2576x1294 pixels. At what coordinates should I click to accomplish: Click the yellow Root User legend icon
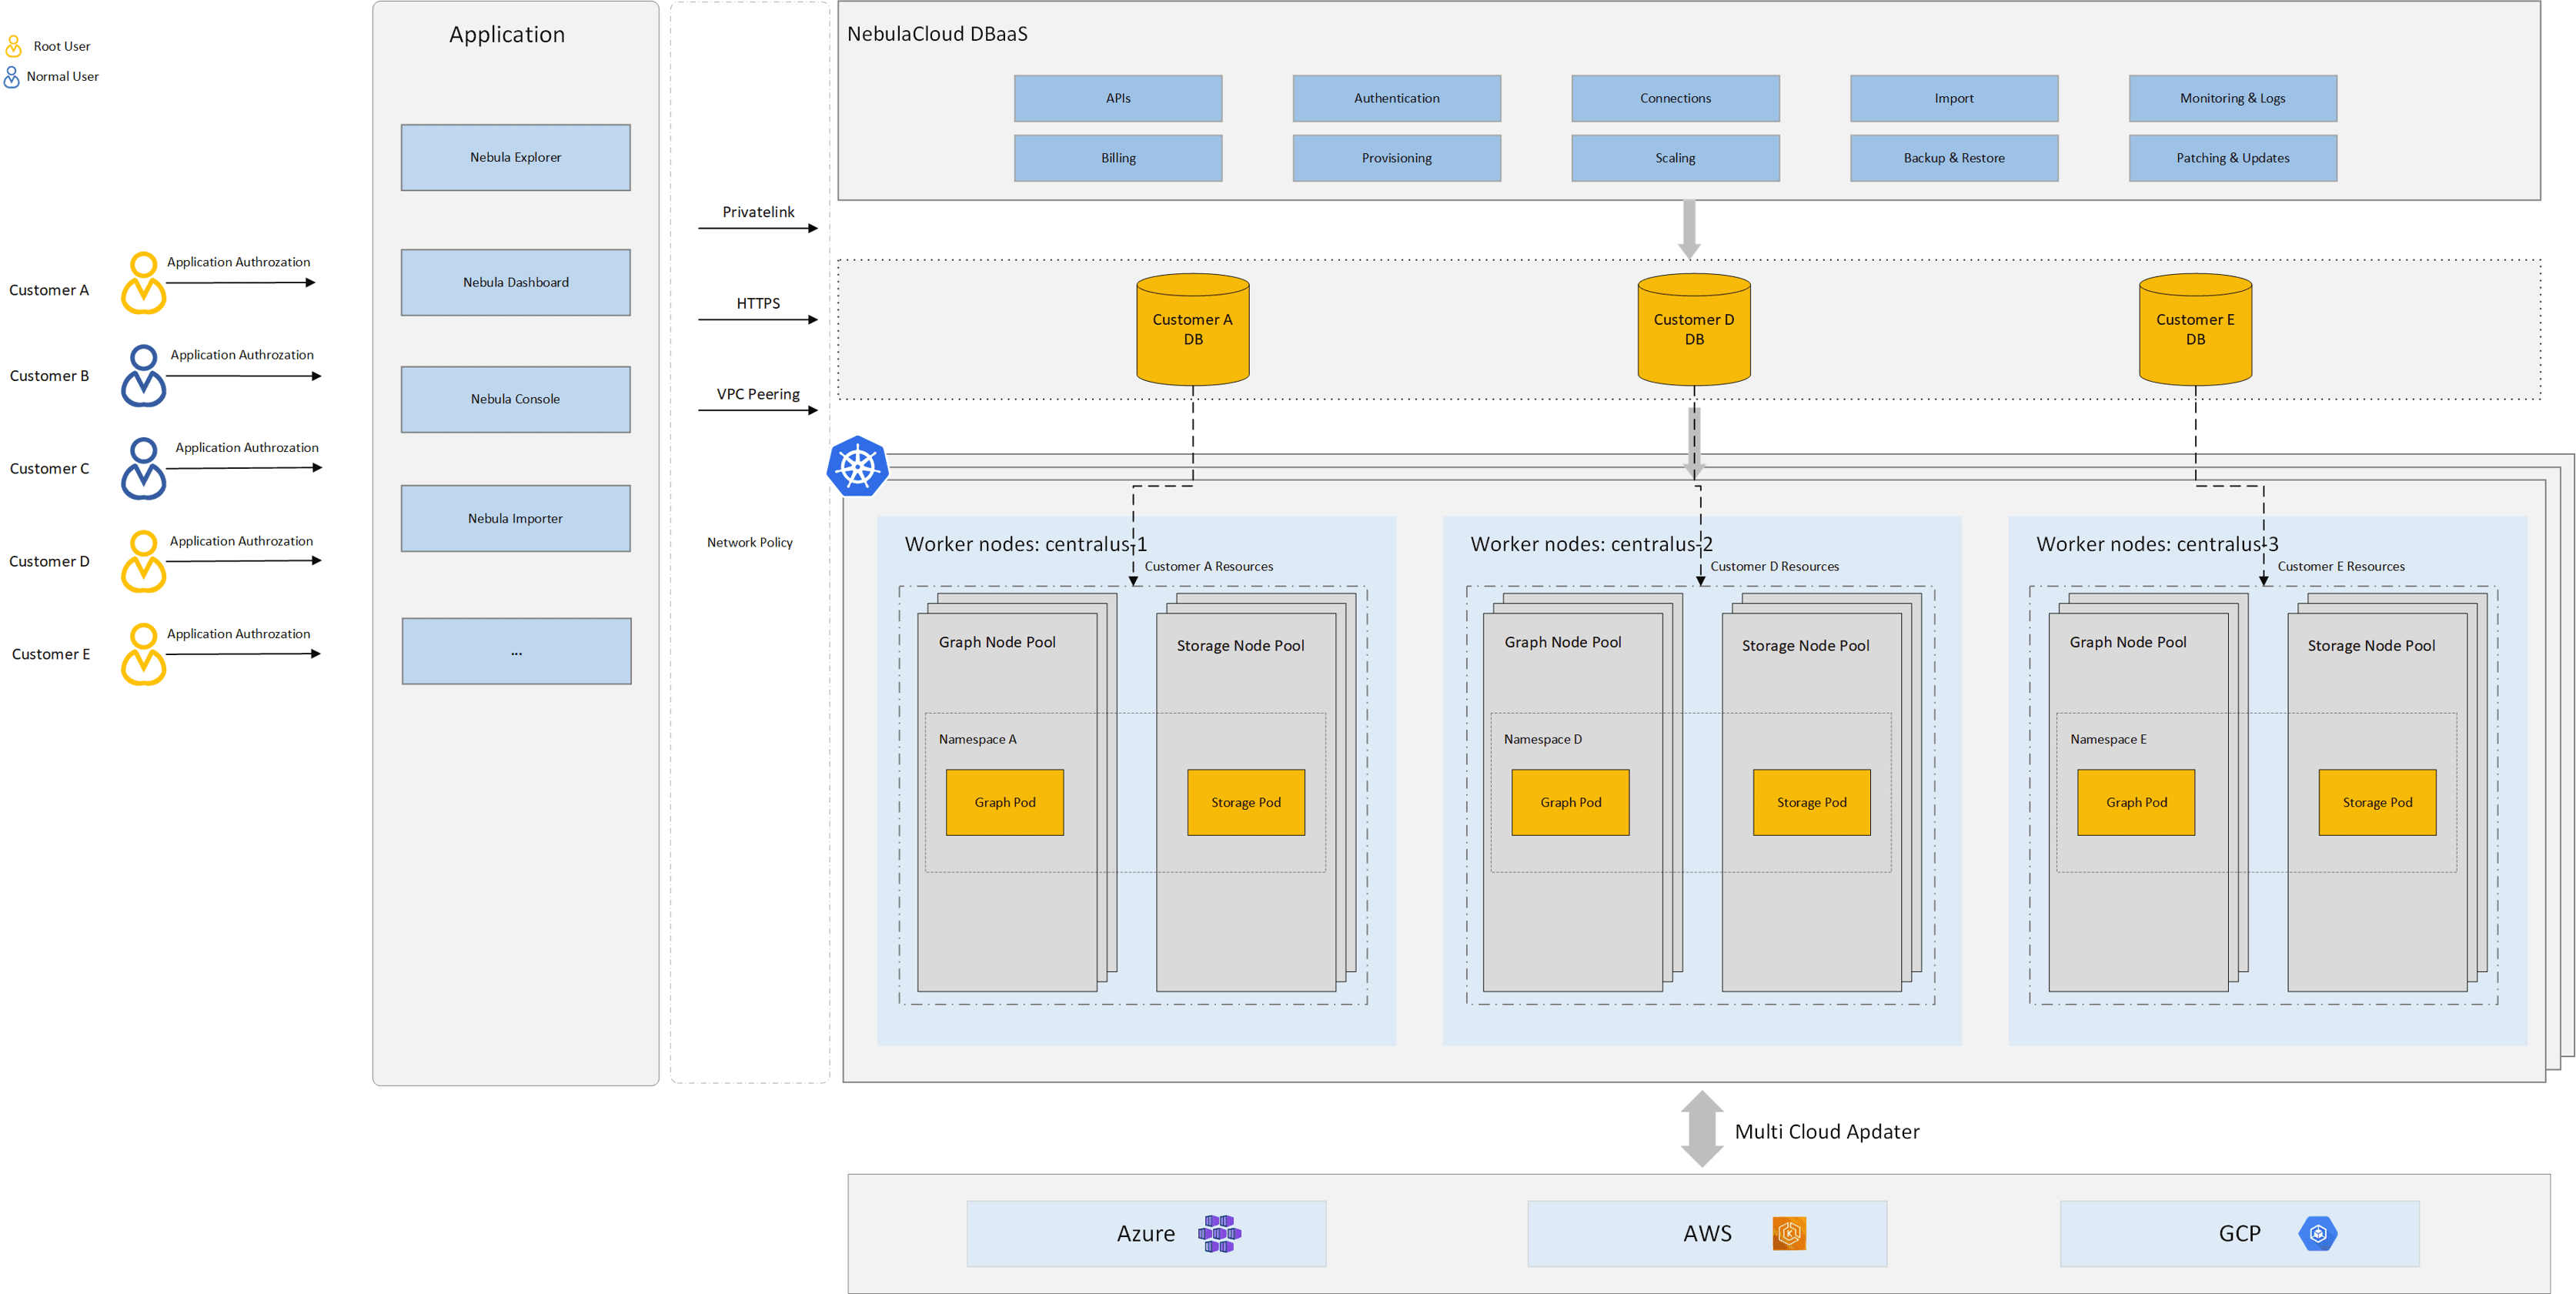point(14,46)
